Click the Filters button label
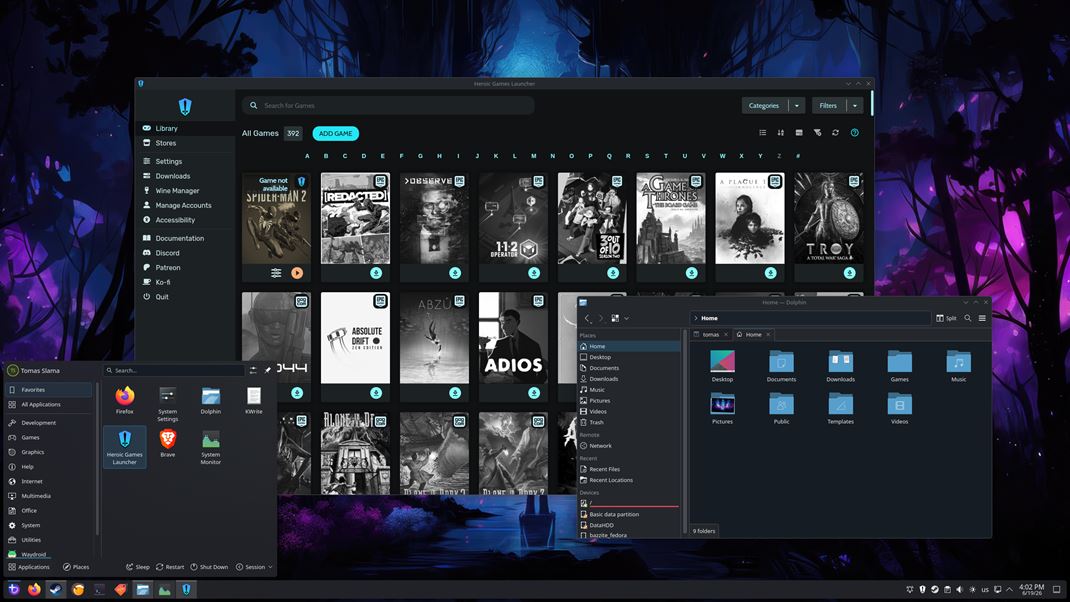1070x602 pixels. click(828, 106)
